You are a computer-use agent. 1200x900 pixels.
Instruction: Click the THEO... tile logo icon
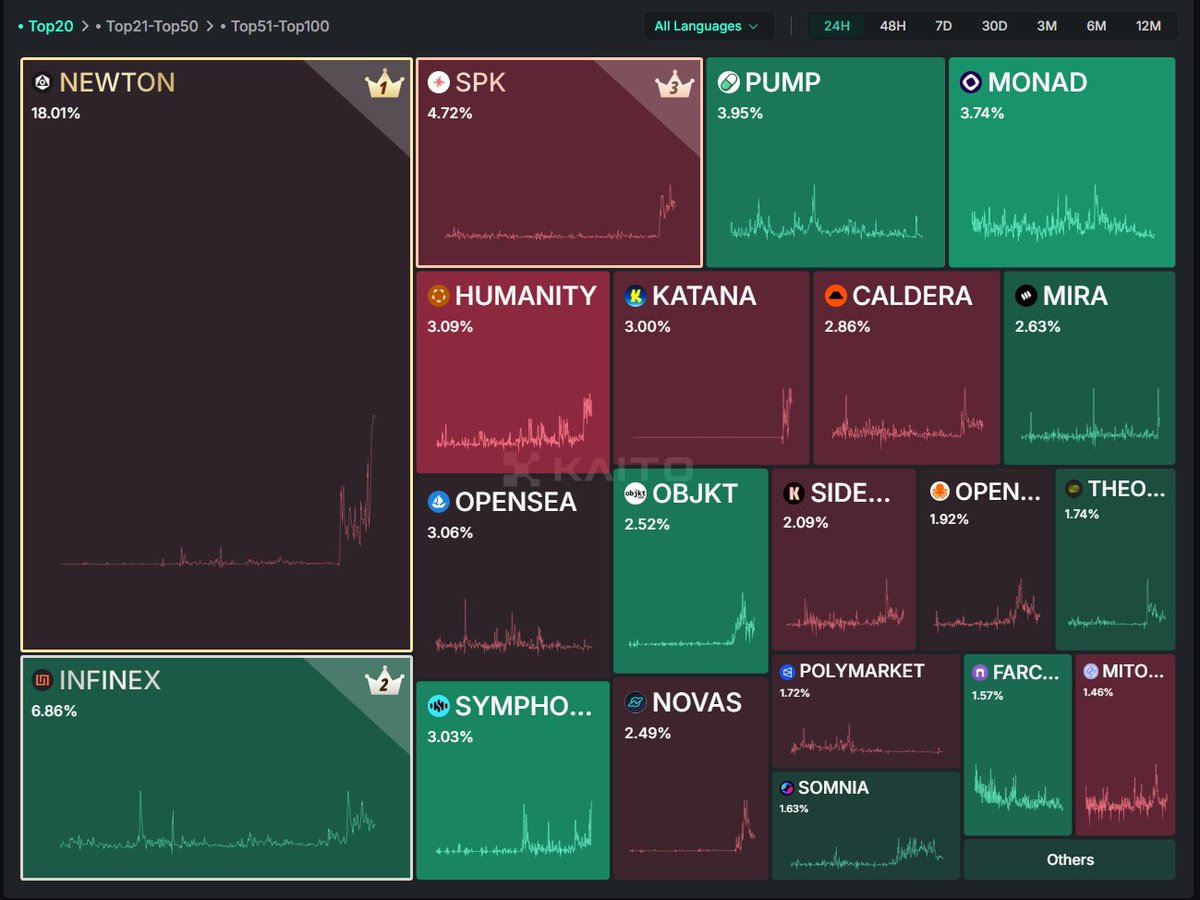click(x=1074, y=489)
